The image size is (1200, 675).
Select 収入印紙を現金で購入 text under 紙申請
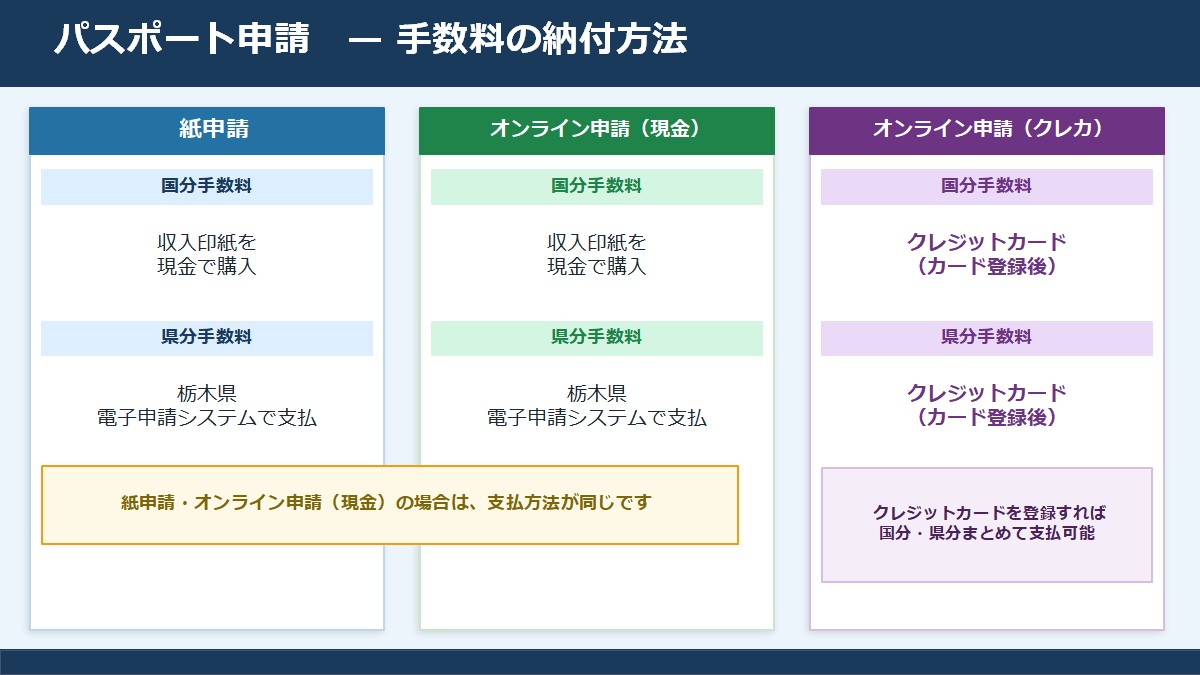[207, 255]
